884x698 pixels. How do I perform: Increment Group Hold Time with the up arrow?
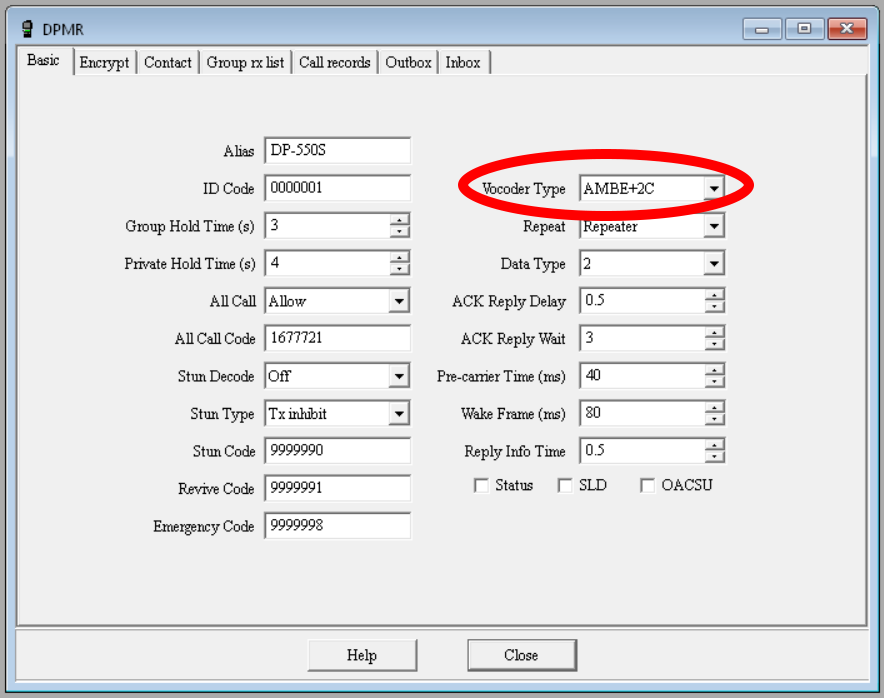tap(401, 220)
